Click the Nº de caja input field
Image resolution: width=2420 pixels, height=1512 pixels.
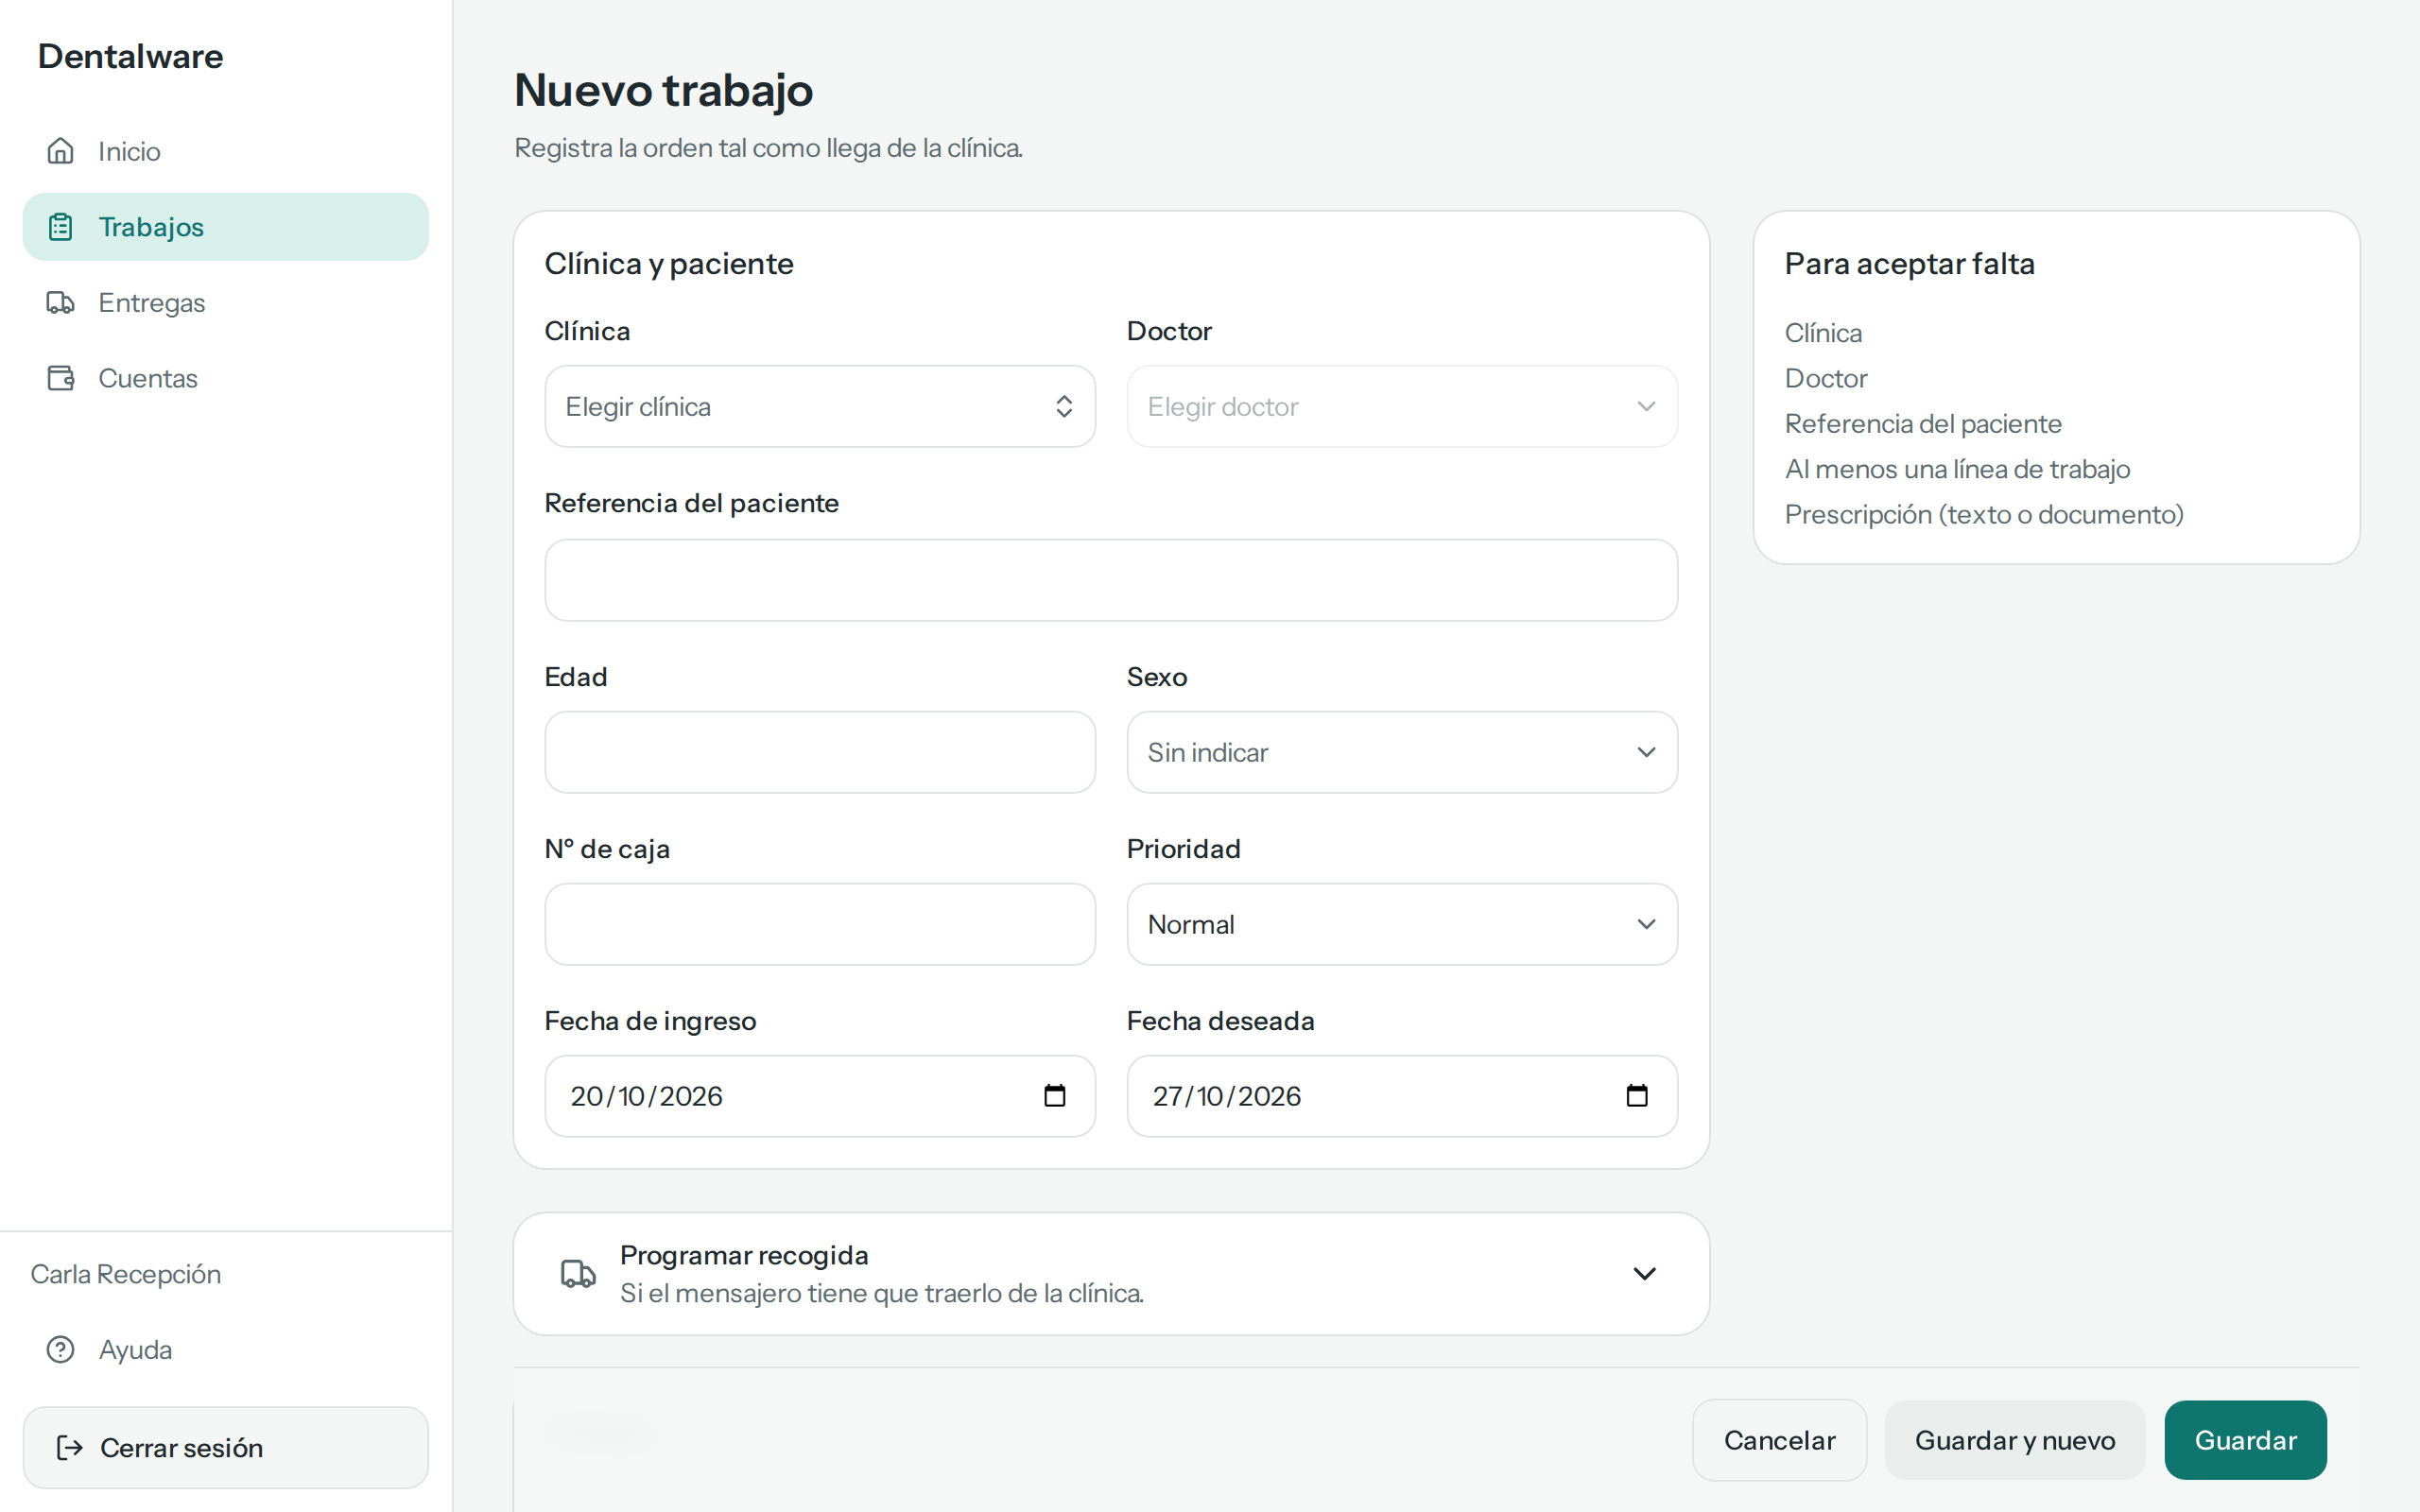pos(820,924)
